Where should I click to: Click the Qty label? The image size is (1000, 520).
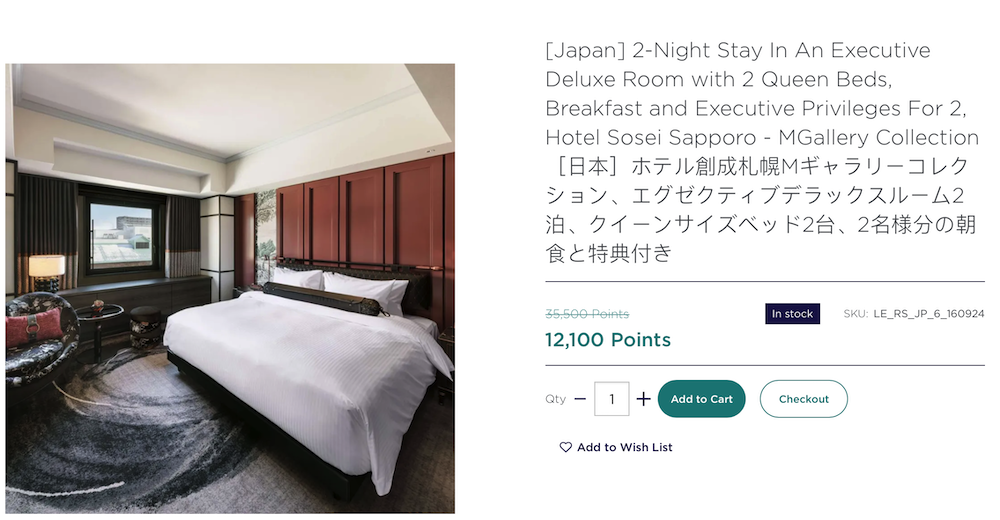[x=555, y=399]
